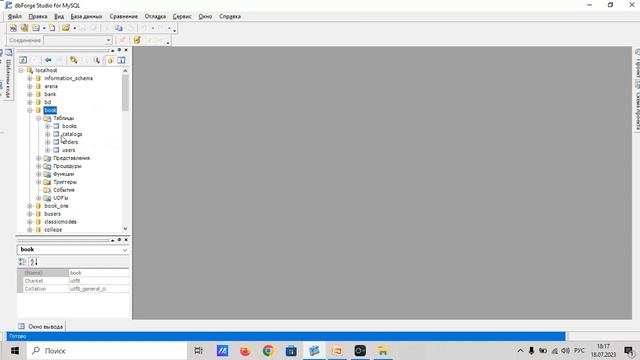Click the blue back arrow in the explorer toolbar
This screenshot has height=360, width=640.
point(48,60)
